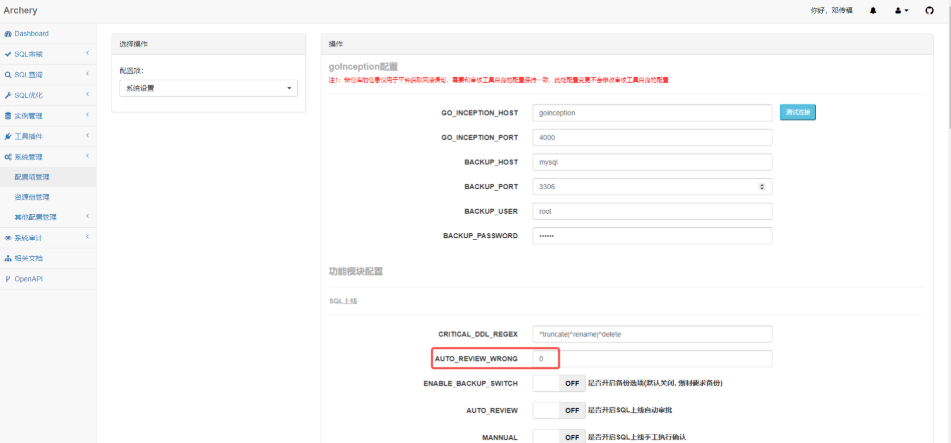Toggle the ENABLE_BACKUP_SWITCH switch

point(559,384)
